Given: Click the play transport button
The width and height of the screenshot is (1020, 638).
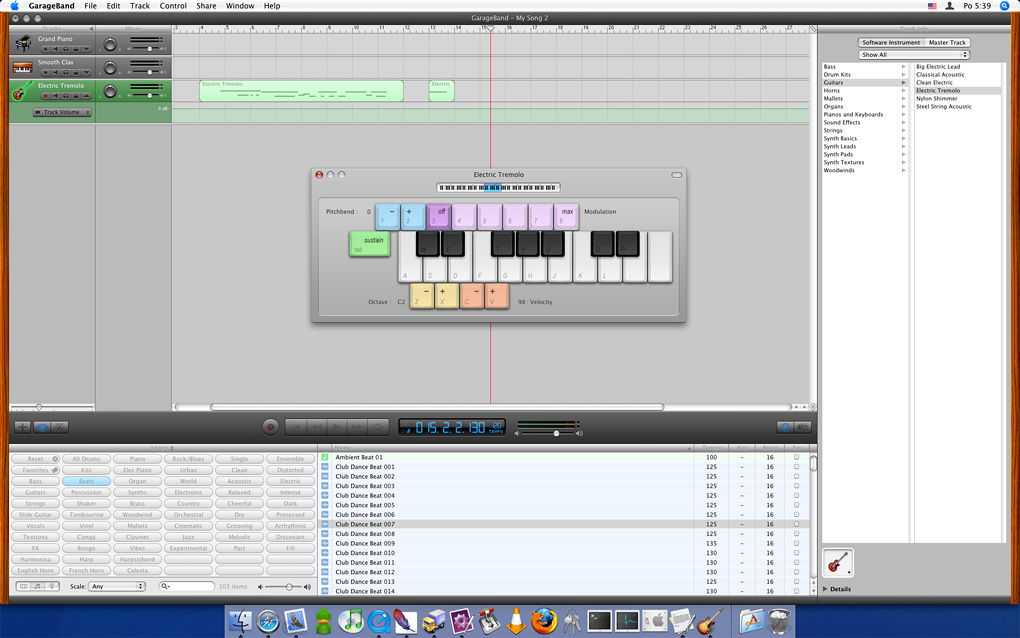Looking at the screenshot, I should click(x=337, y=427).
